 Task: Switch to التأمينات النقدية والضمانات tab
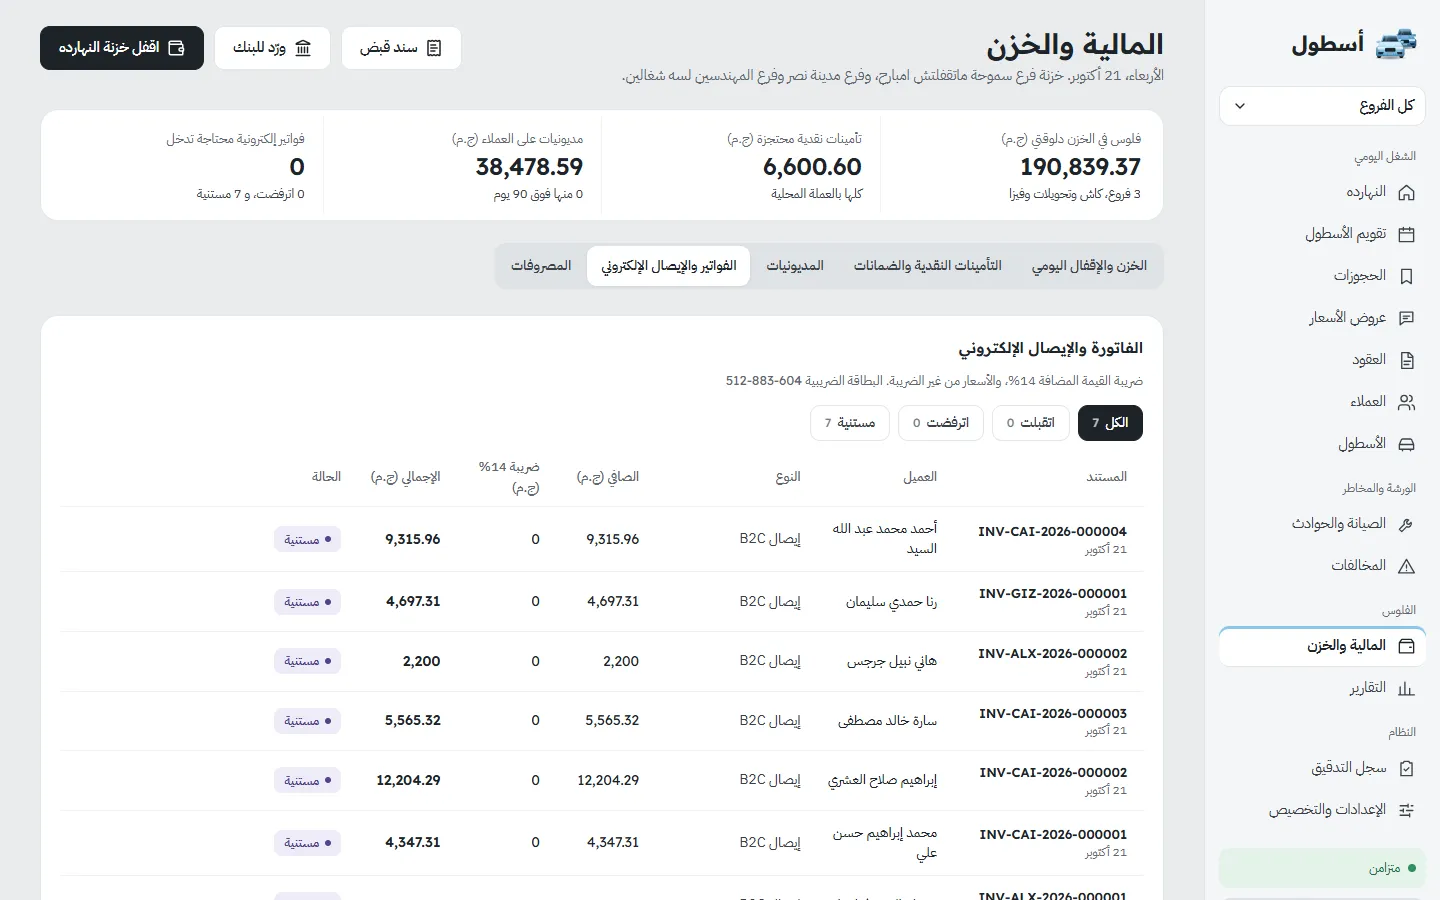(x=928, y=266)
